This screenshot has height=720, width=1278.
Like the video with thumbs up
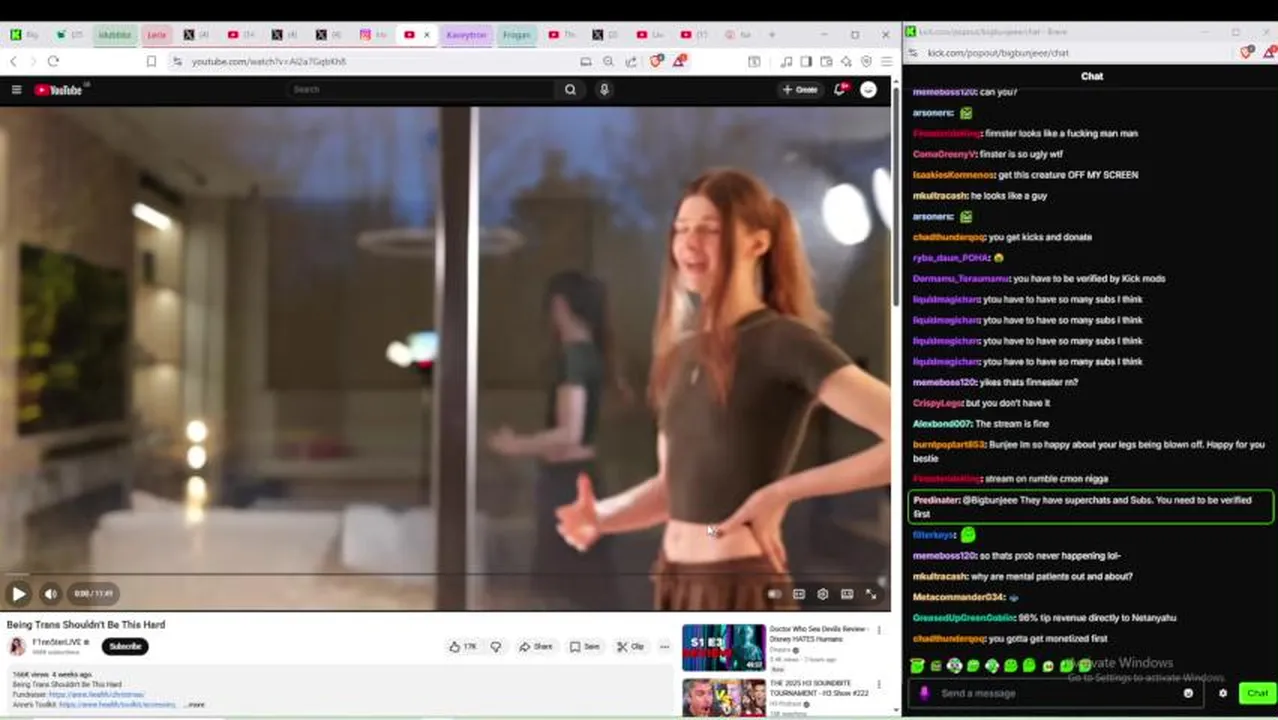click(463, 647)
